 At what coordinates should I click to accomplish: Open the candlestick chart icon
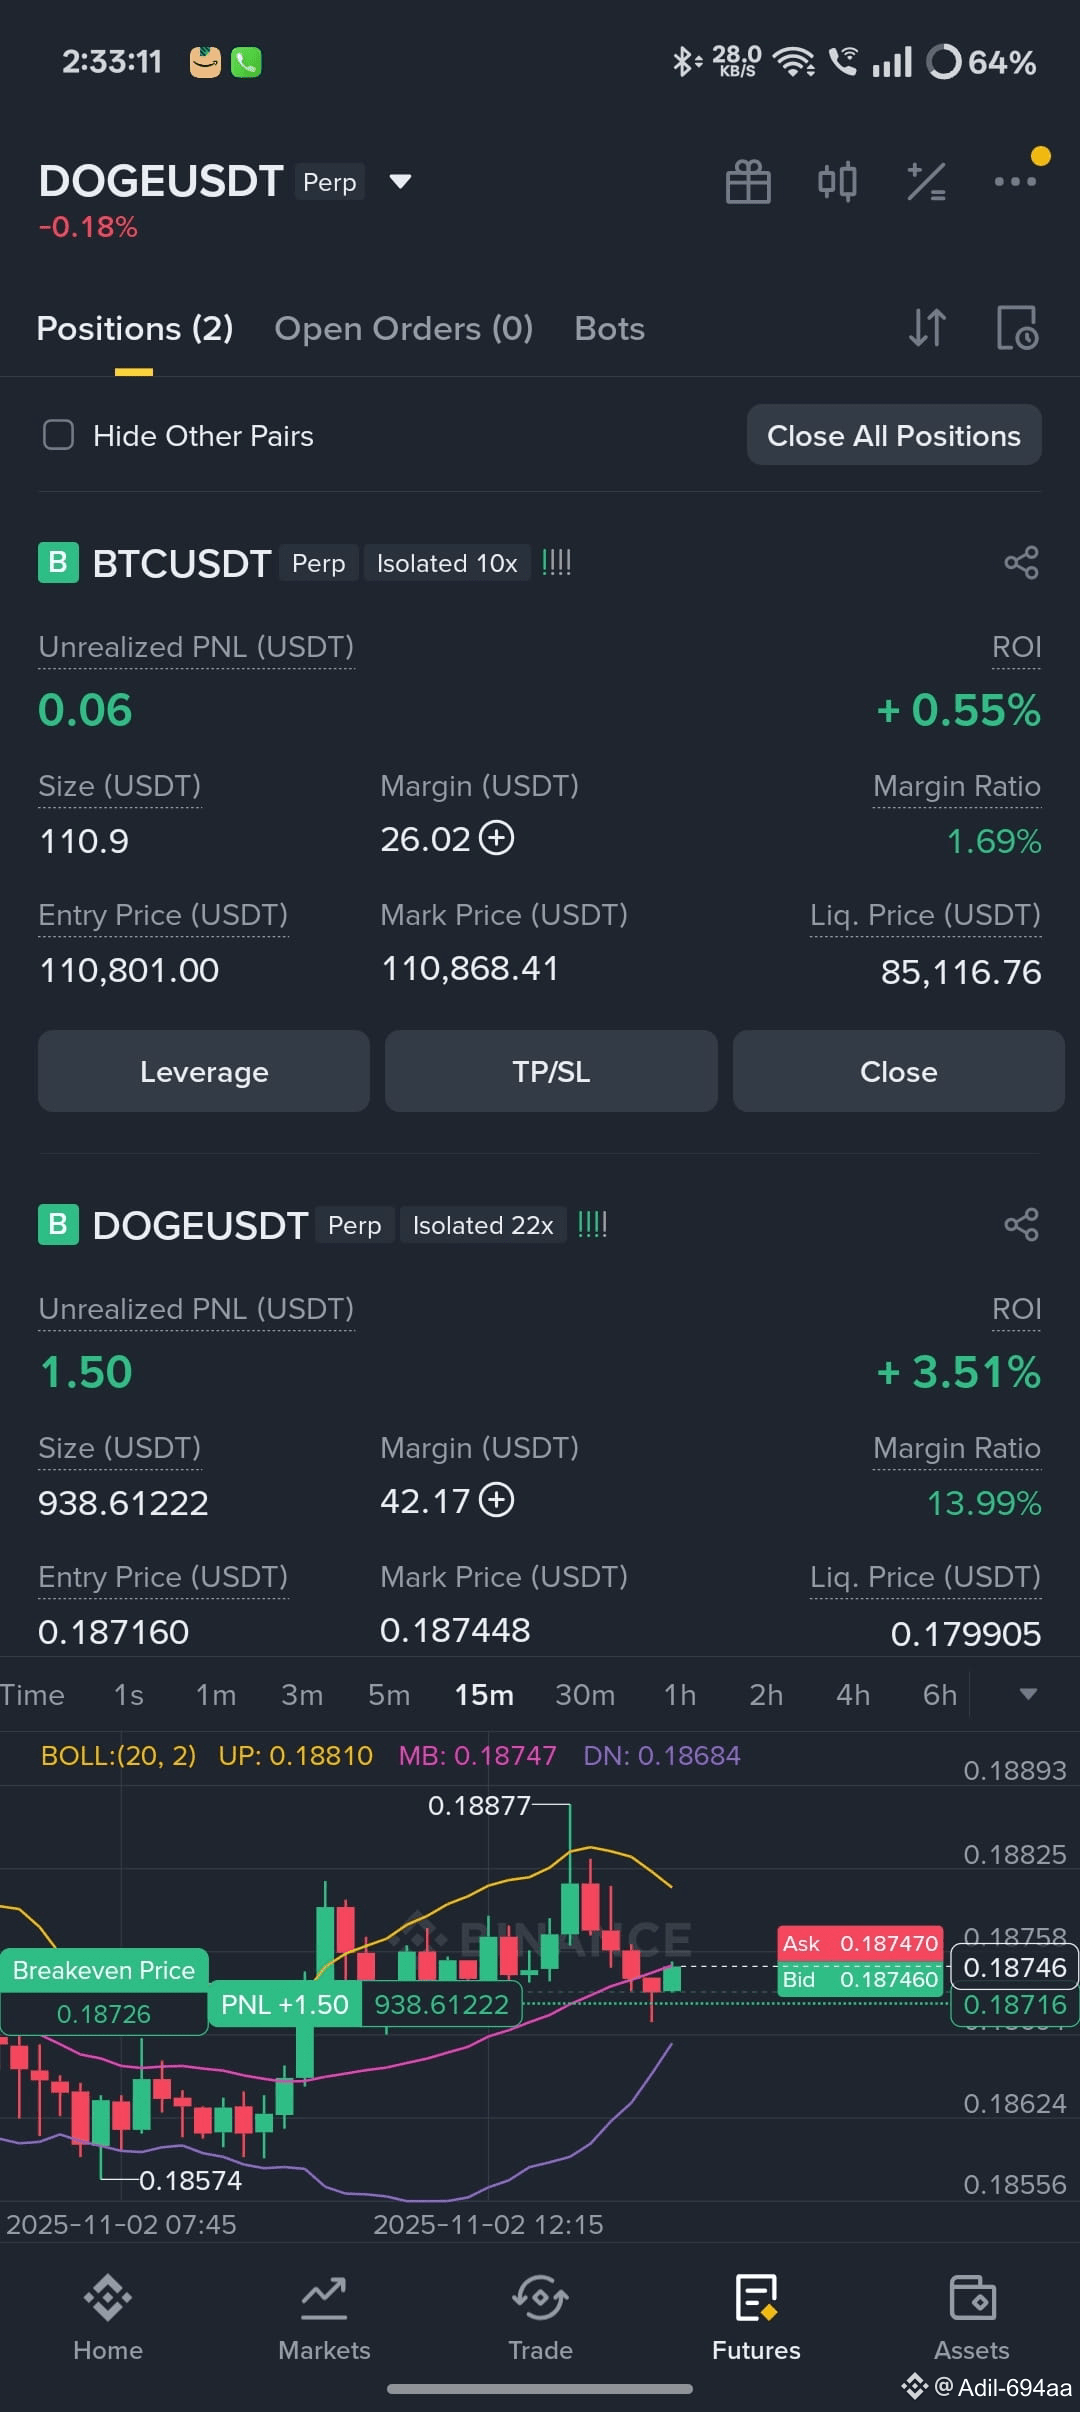click(x=837, y=182)
